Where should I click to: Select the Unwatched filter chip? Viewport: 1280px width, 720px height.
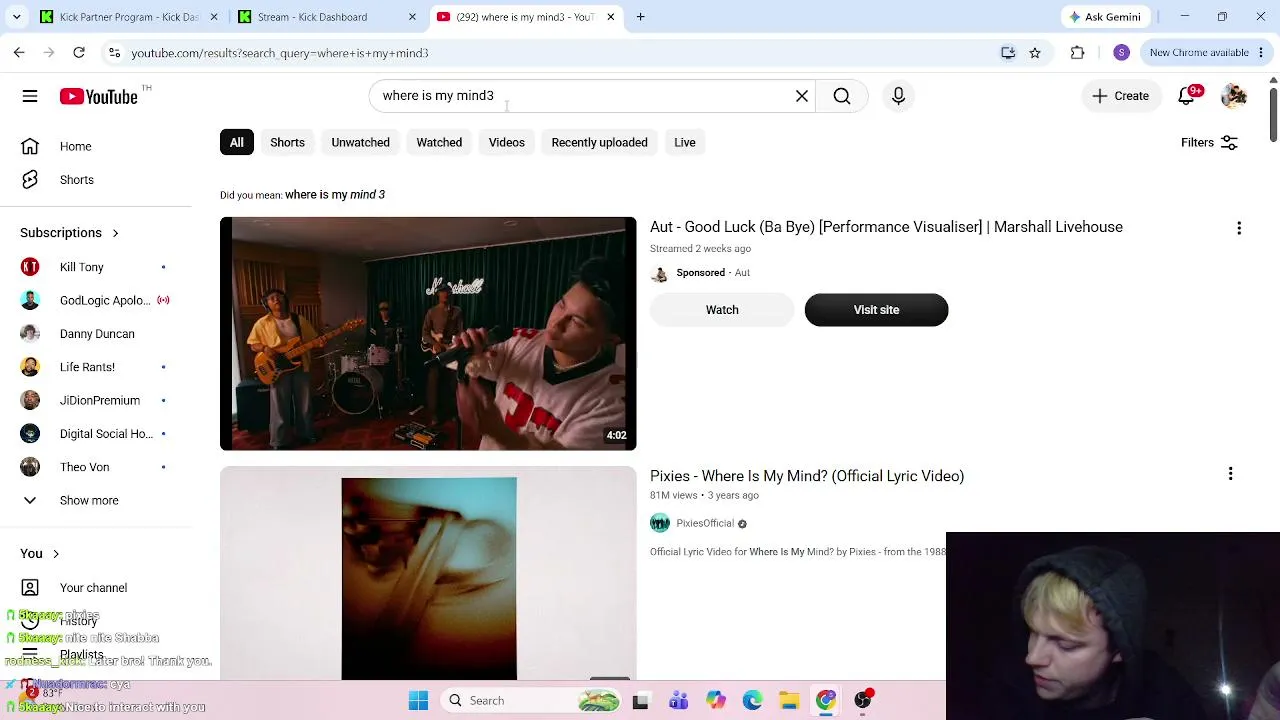[360, 142]
